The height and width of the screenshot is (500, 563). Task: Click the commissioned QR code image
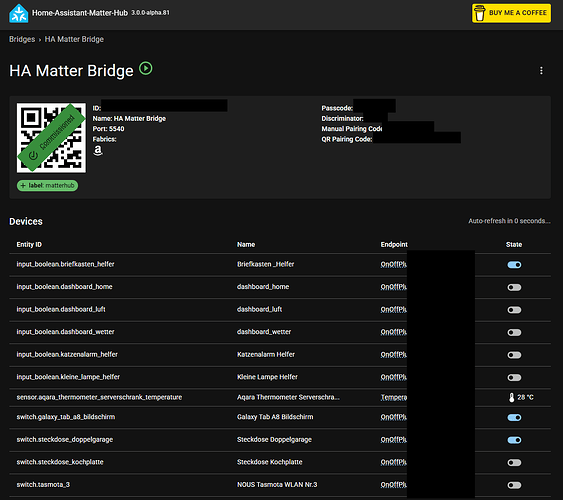tap(51, 138)
